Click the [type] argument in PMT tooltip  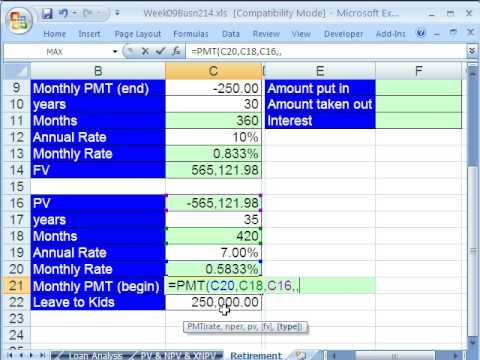coord(289,327)
